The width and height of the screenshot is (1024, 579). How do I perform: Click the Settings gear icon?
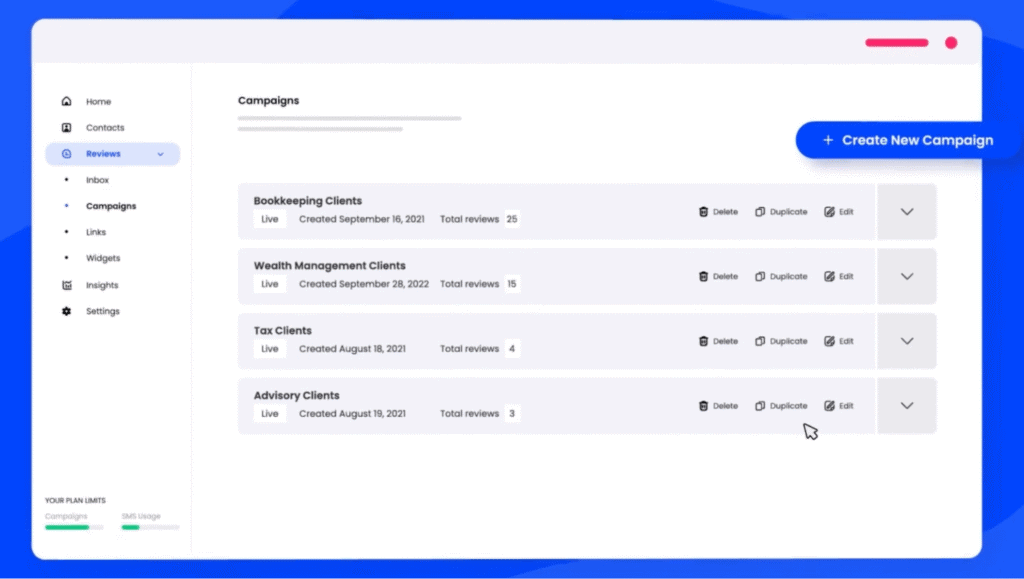pos(66,311)
